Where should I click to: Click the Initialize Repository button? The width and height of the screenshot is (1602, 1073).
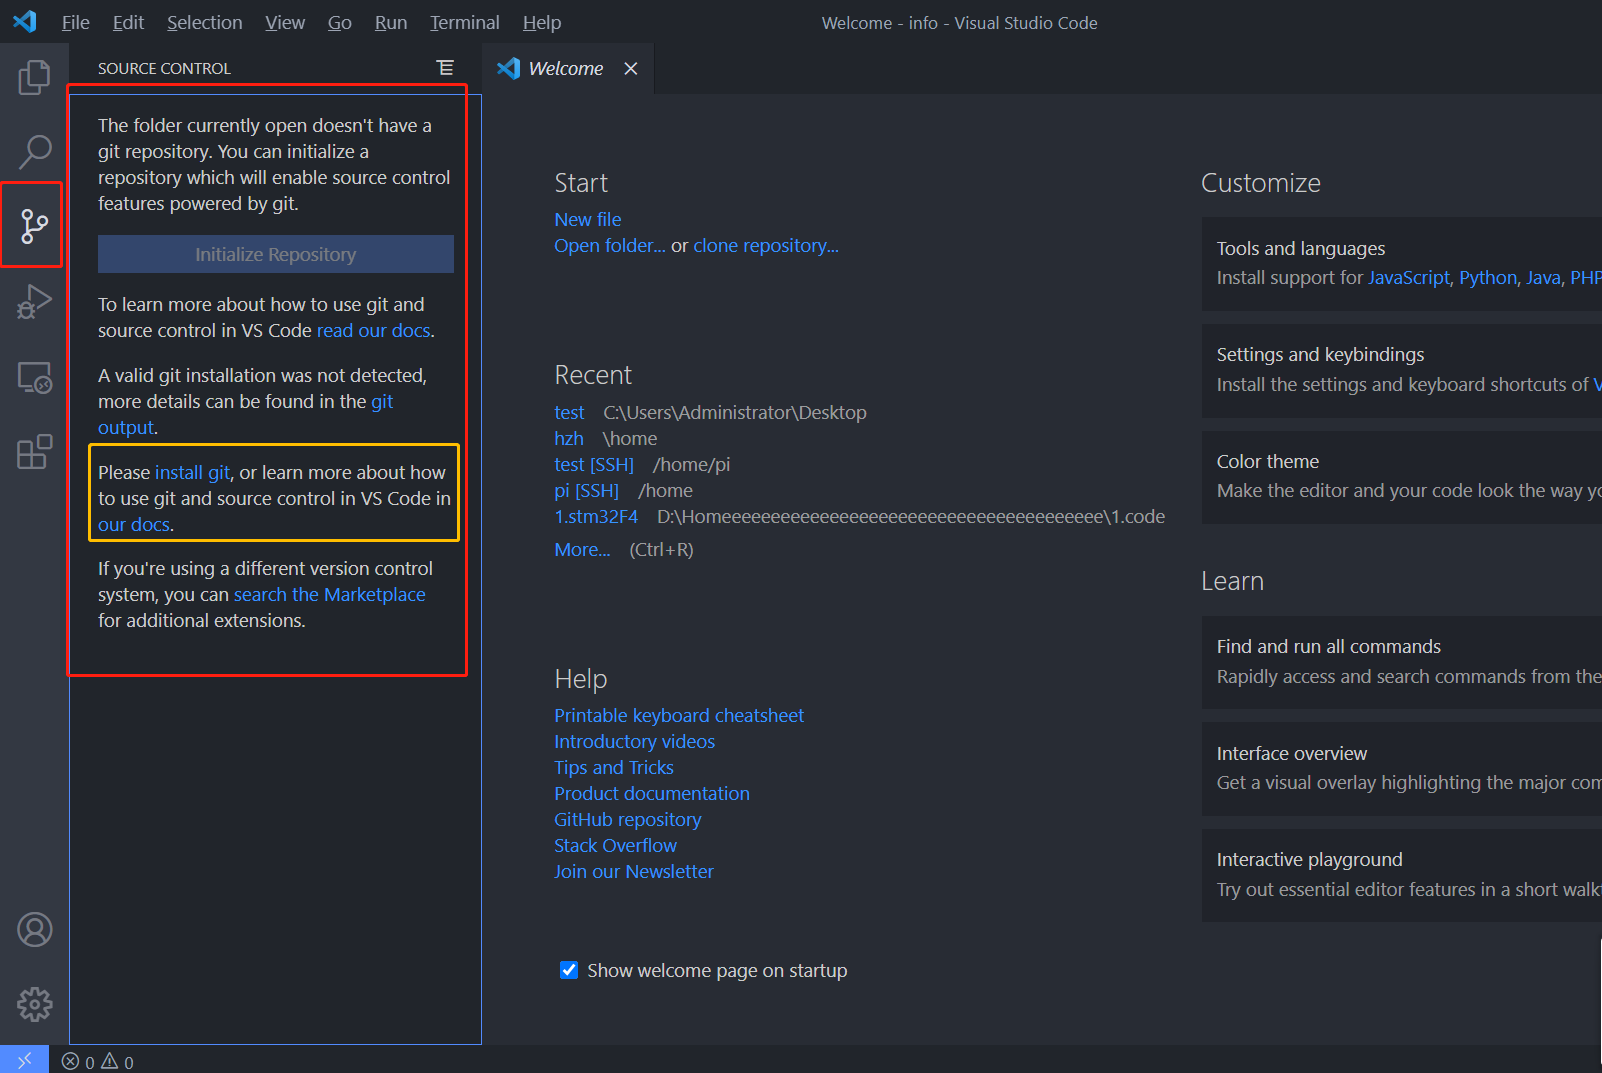click(276, 254)
